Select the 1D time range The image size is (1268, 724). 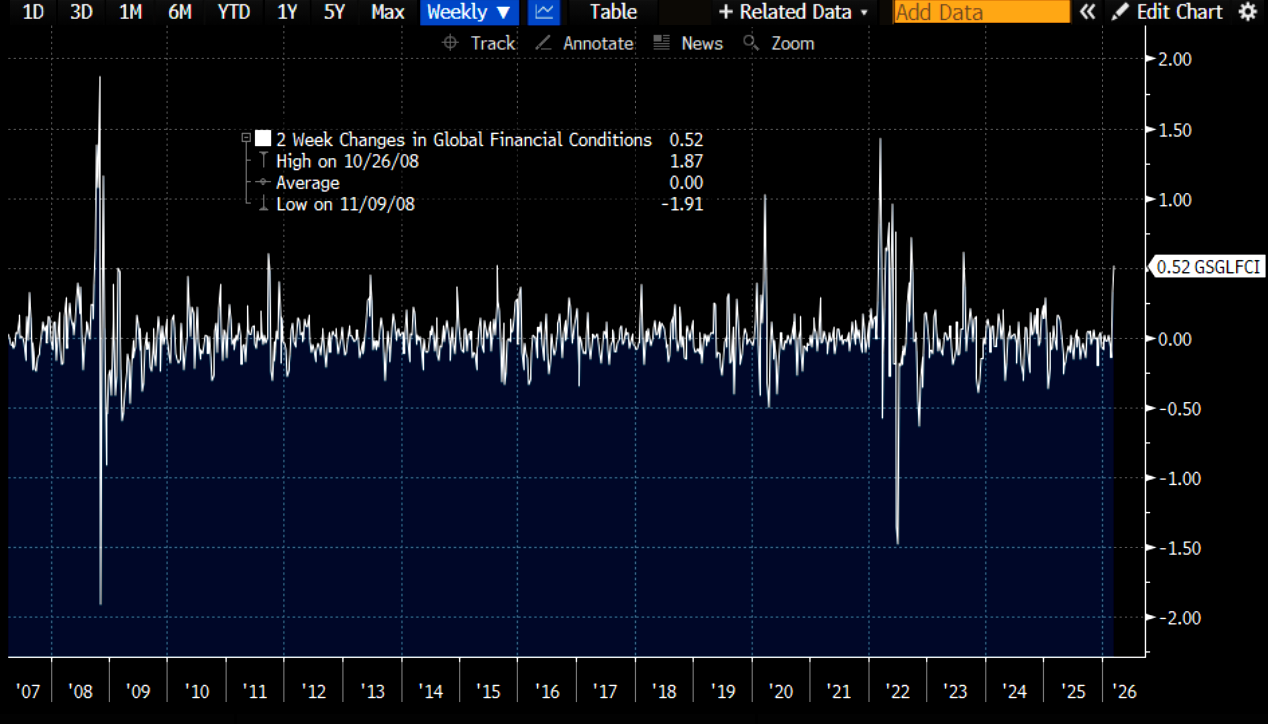click(33, 12)
